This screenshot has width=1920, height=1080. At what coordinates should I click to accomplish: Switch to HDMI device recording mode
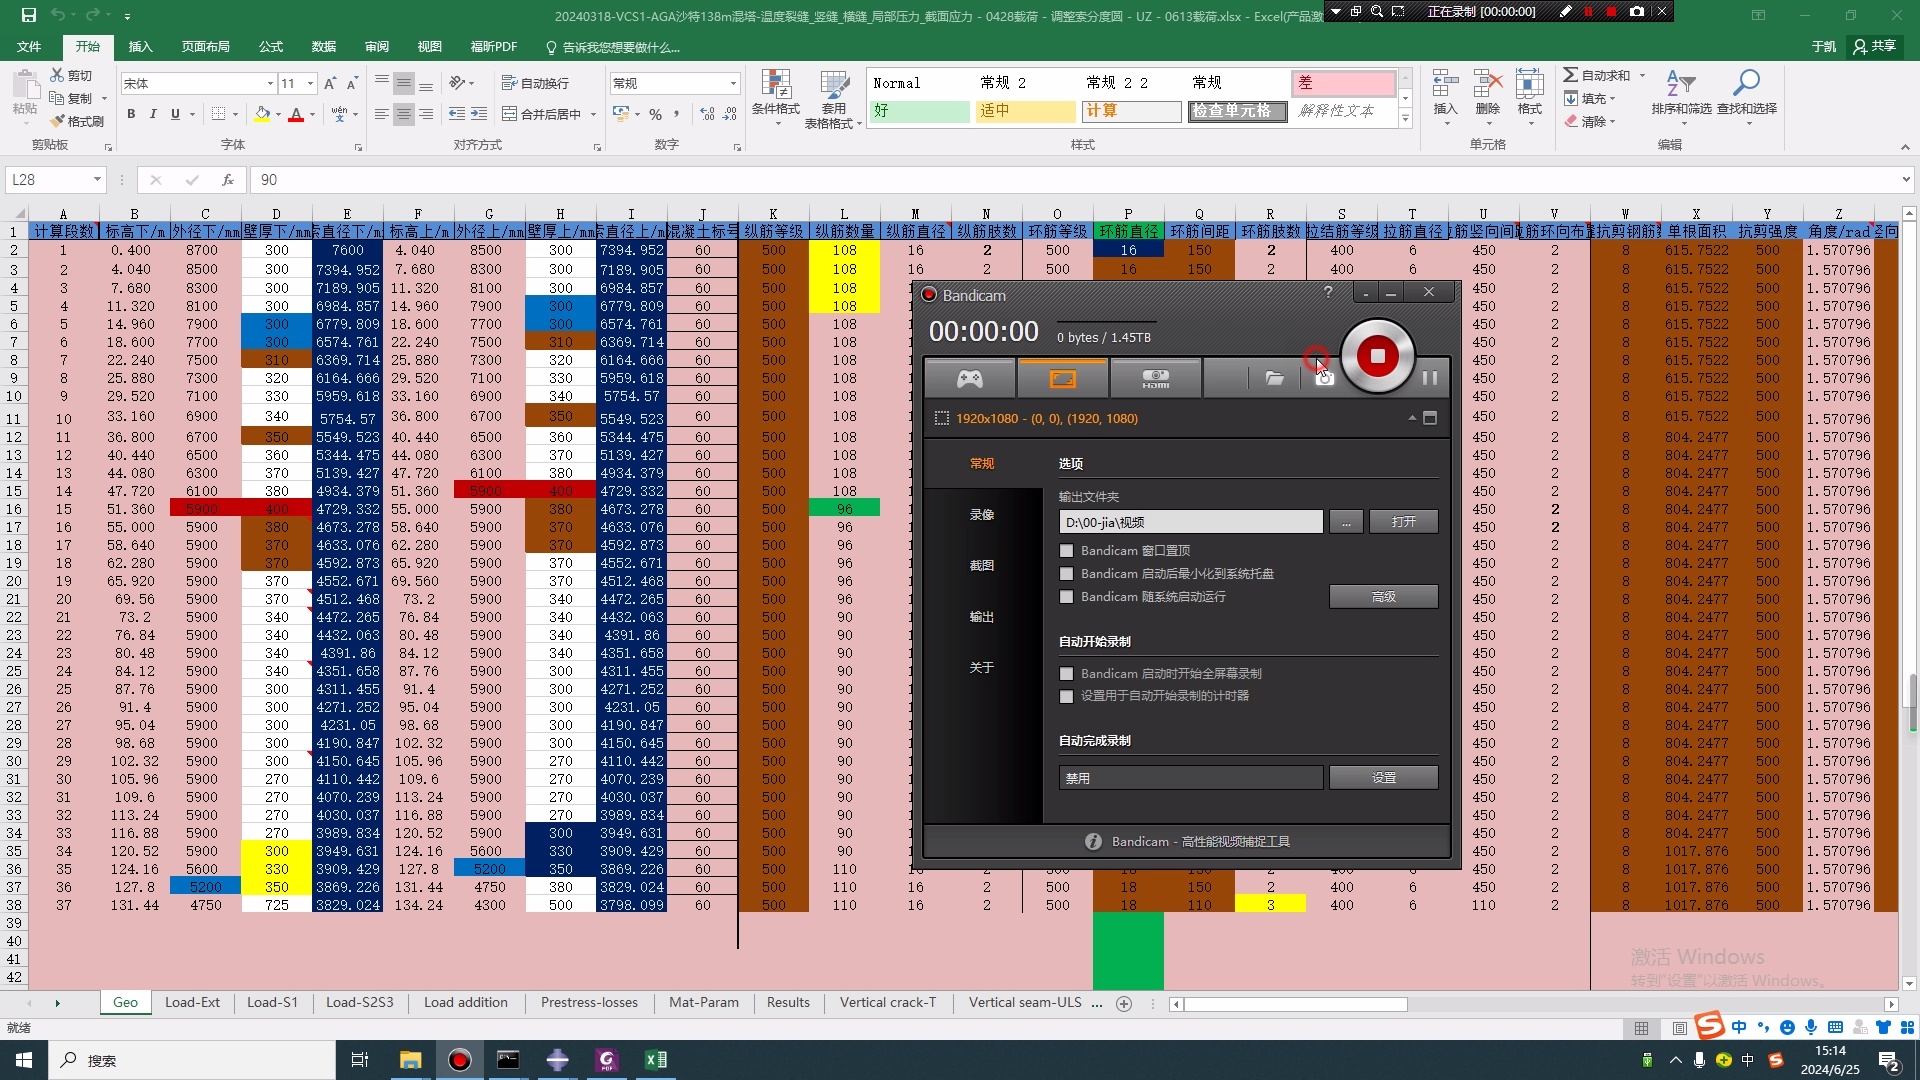1155,377
